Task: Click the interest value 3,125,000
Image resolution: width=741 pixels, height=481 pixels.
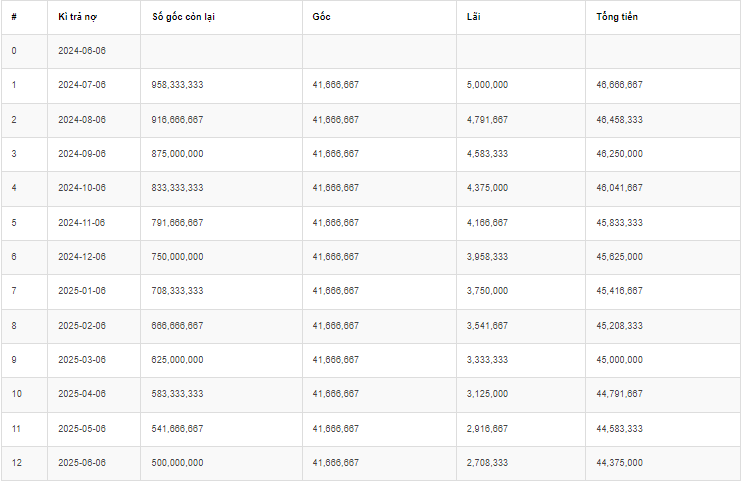Action: tap(487, 394)
